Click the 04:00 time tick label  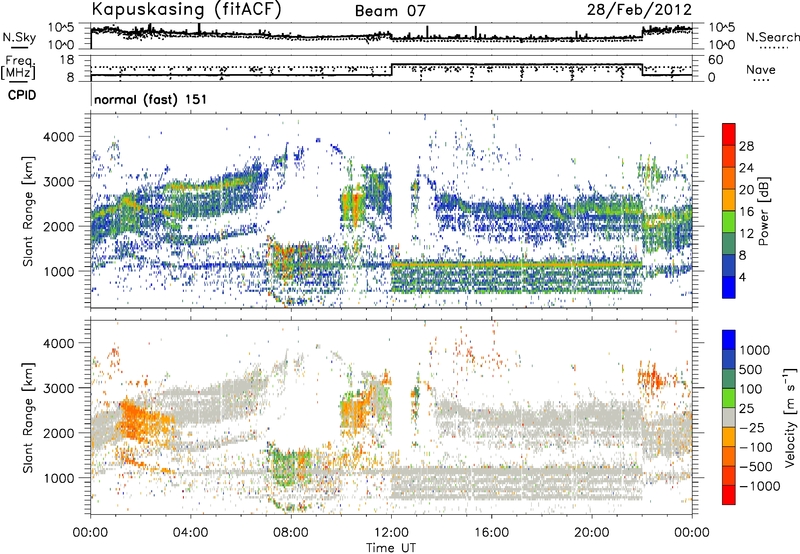click(190, 533)
